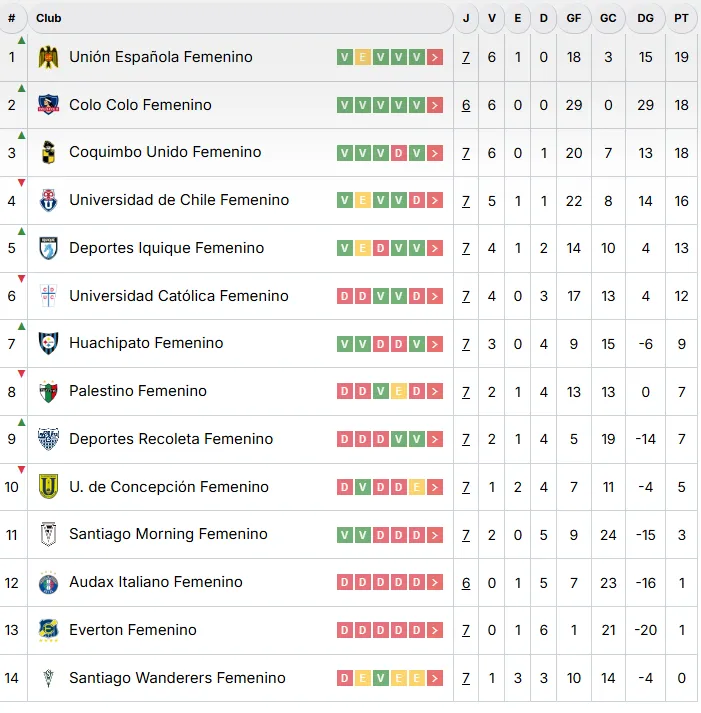Screen dimensions: 701x713
Task: Click the Coquimbo Unido Femenino crest icon
Action: 48,153
